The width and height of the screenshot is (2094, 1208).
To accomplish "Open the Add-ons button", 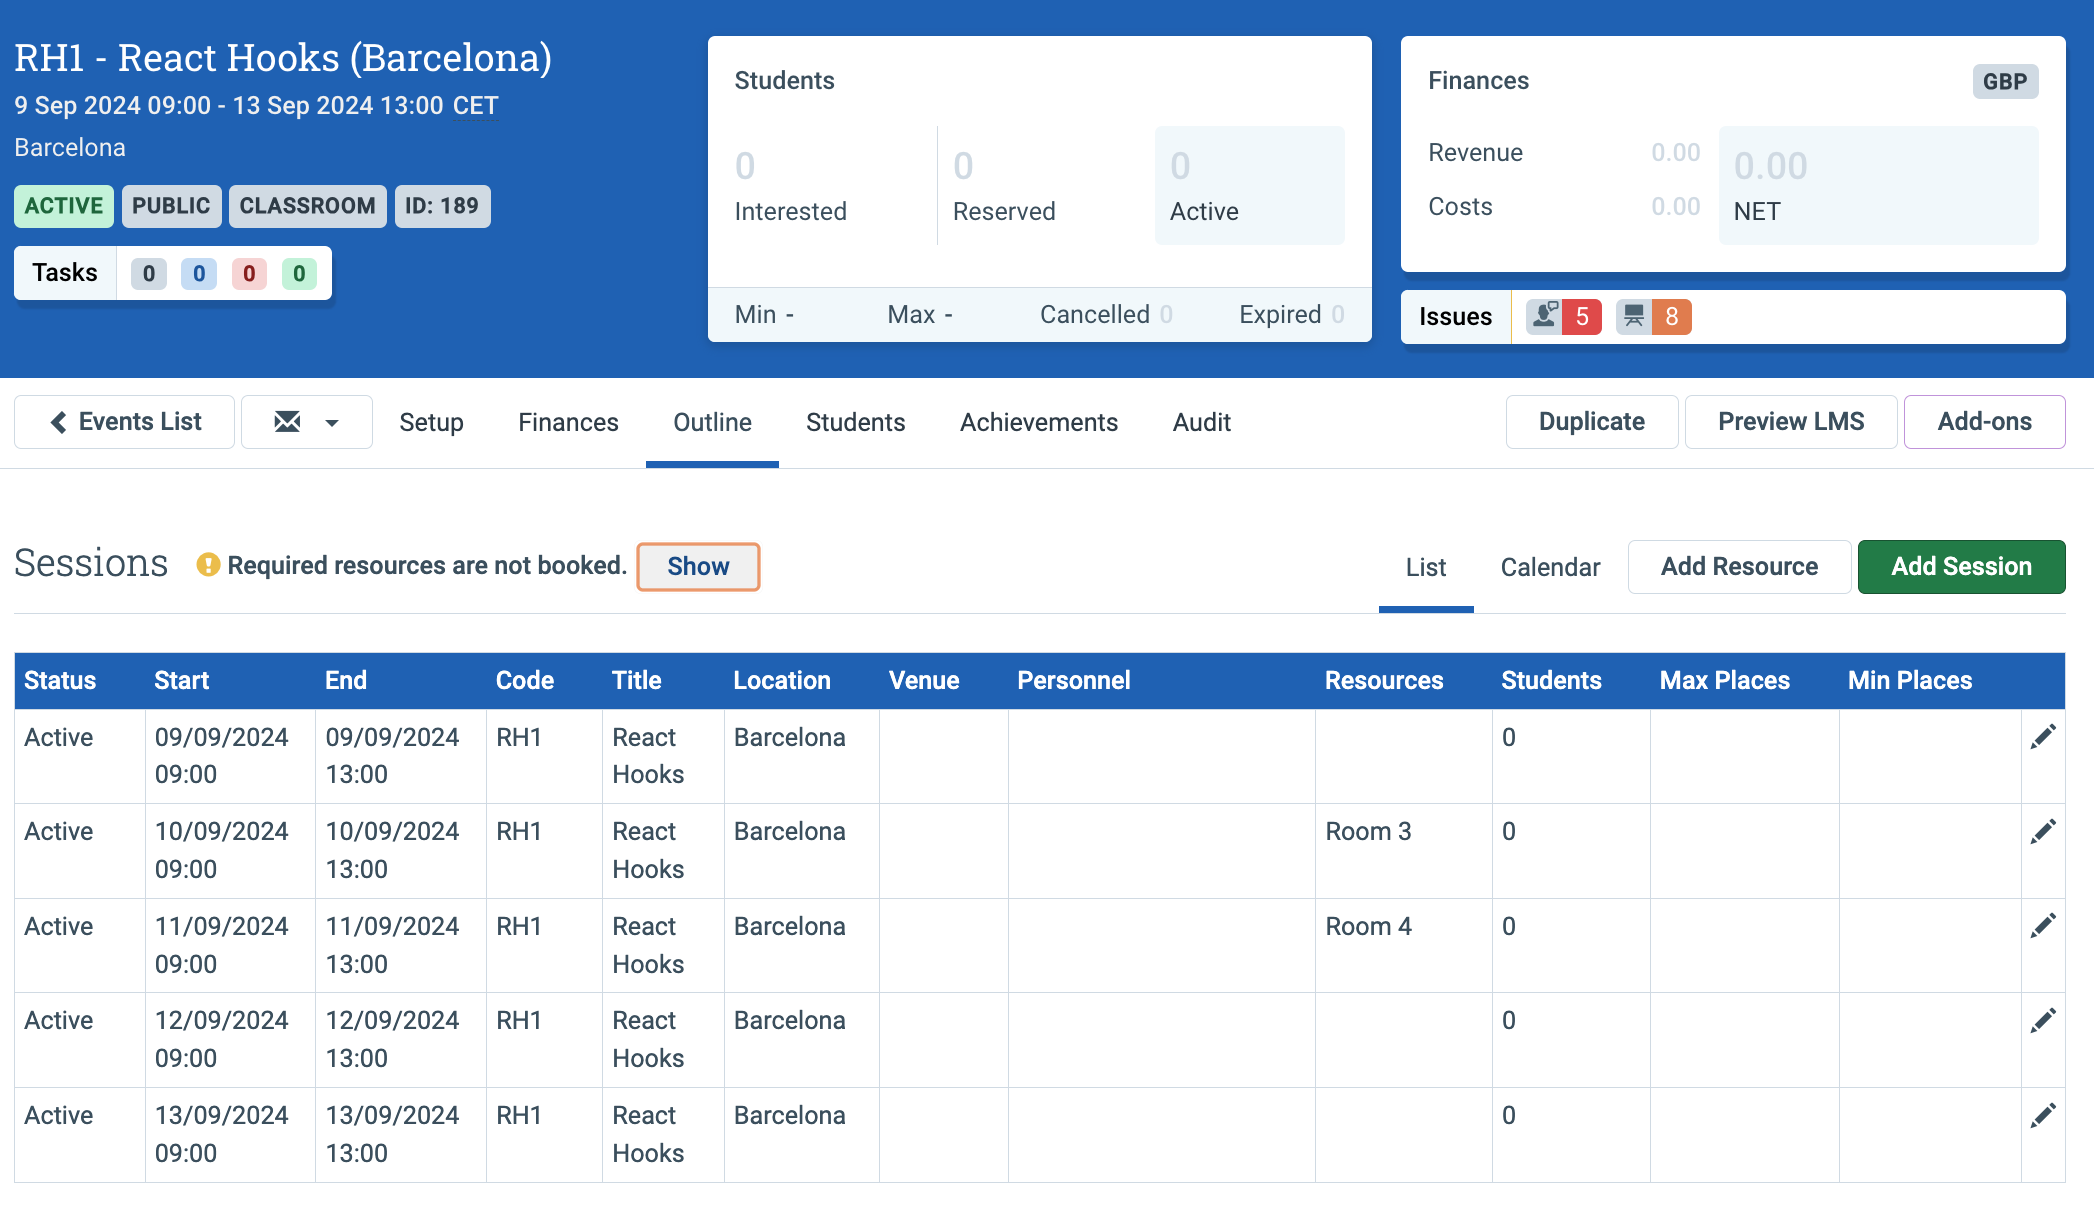I will pos(1985,422).
